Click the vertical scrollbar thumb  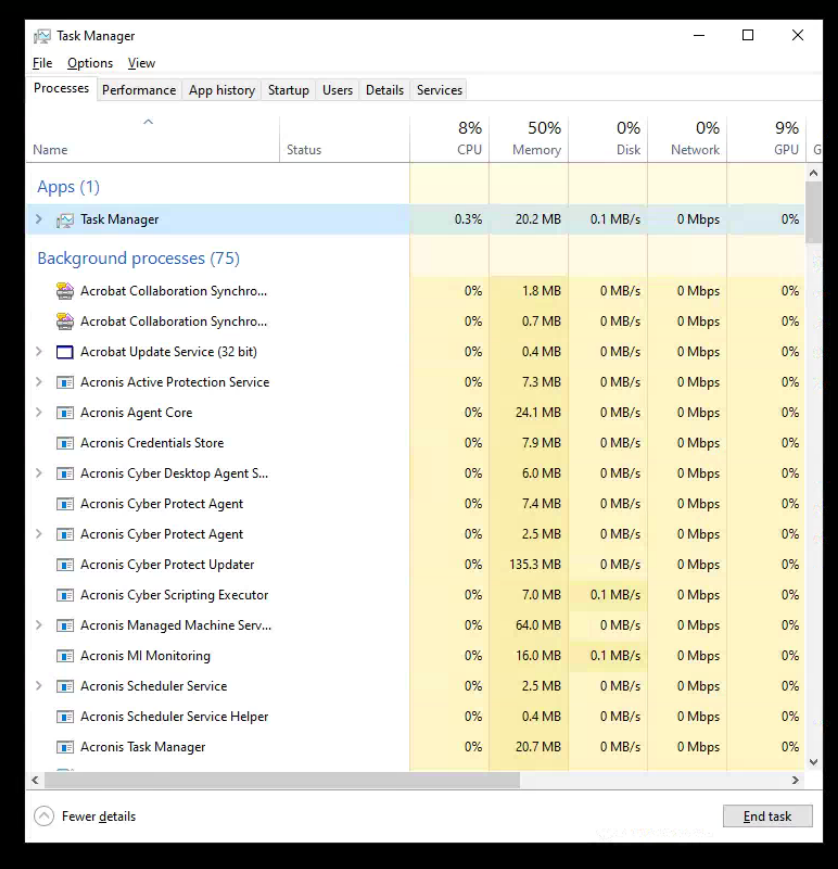click(x=814, y=212)
